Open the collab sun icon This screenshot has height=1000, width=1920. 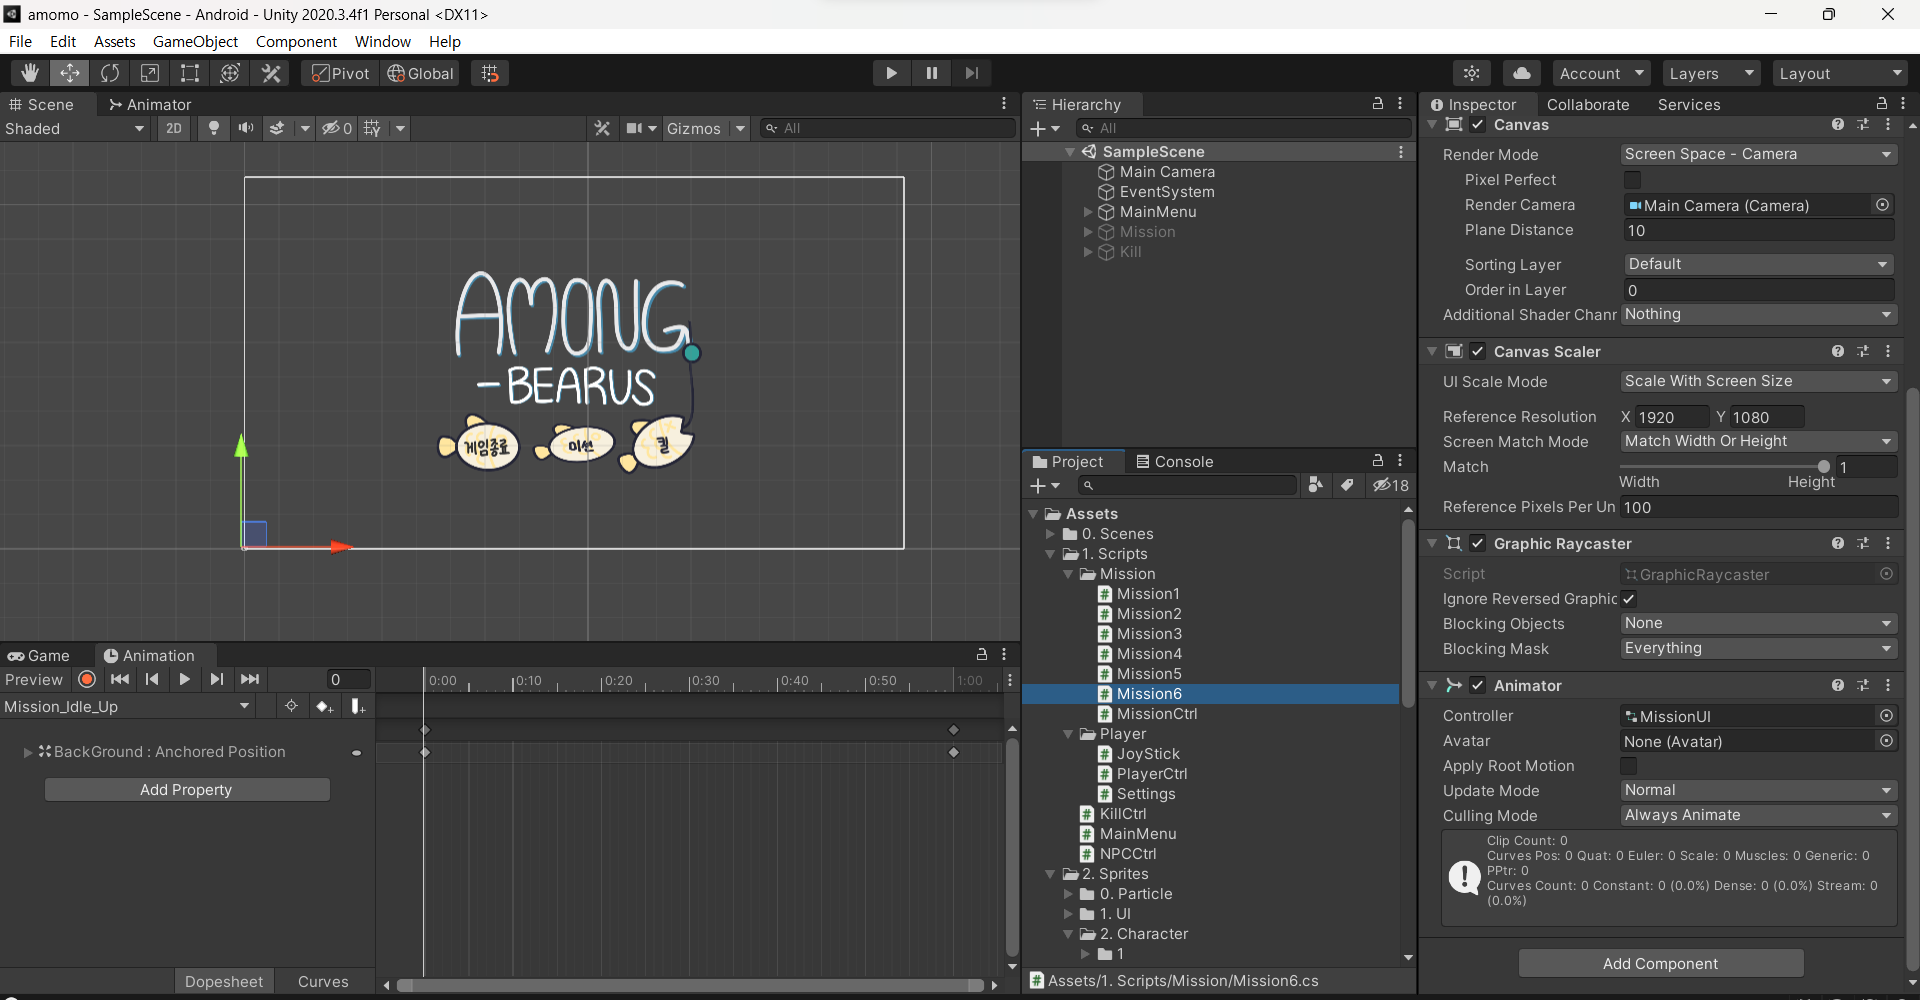1472,73
